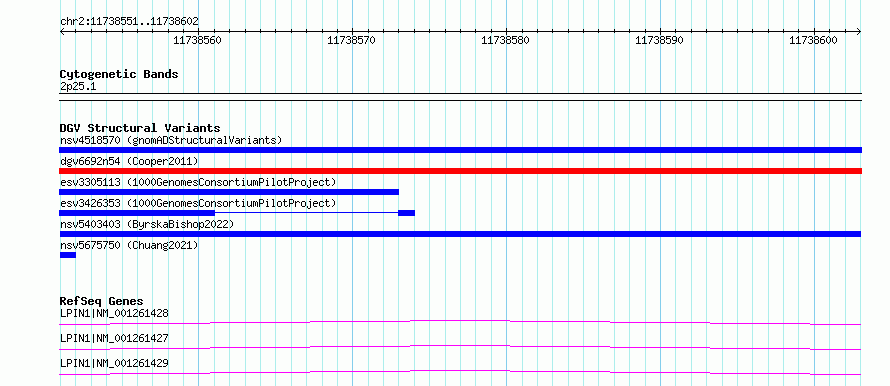Click ruler tick label 11738590
Viewport: 890px width, 386px height.
pyautogui.click(x=659, y=40)
